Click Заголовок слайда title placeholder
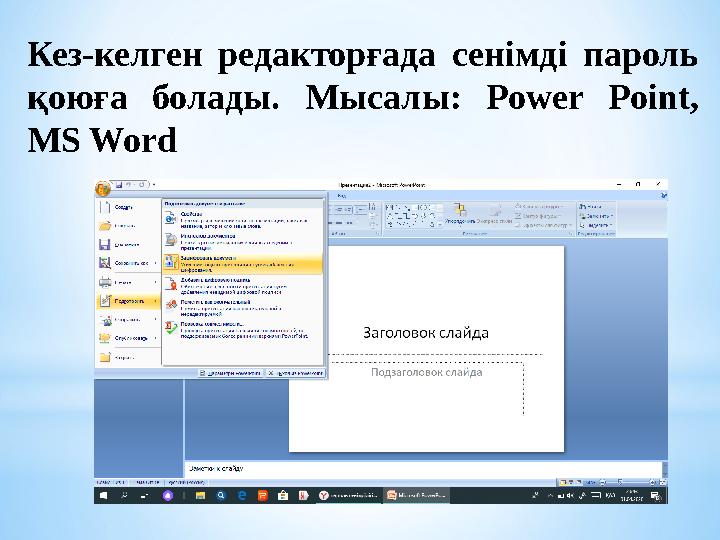720x540 pixels. 426,332
